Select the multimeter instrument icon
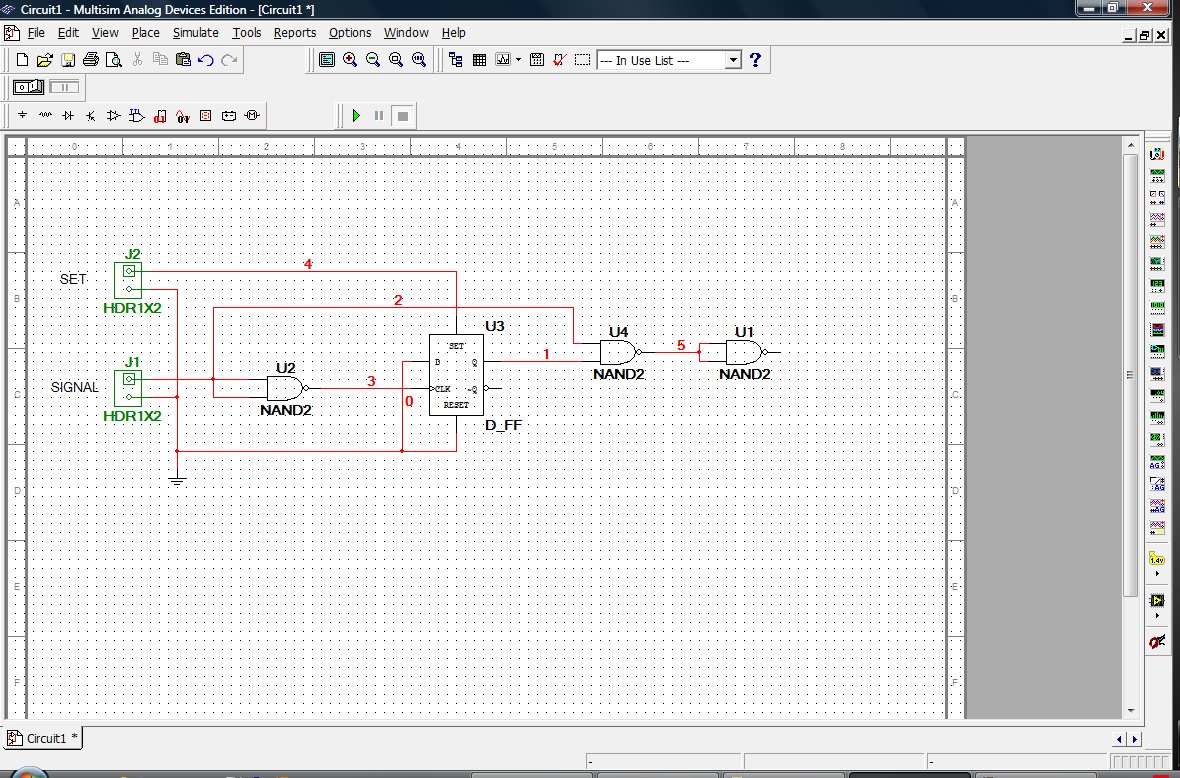This screenshot has height=778, width=1180. (1157, 155)
